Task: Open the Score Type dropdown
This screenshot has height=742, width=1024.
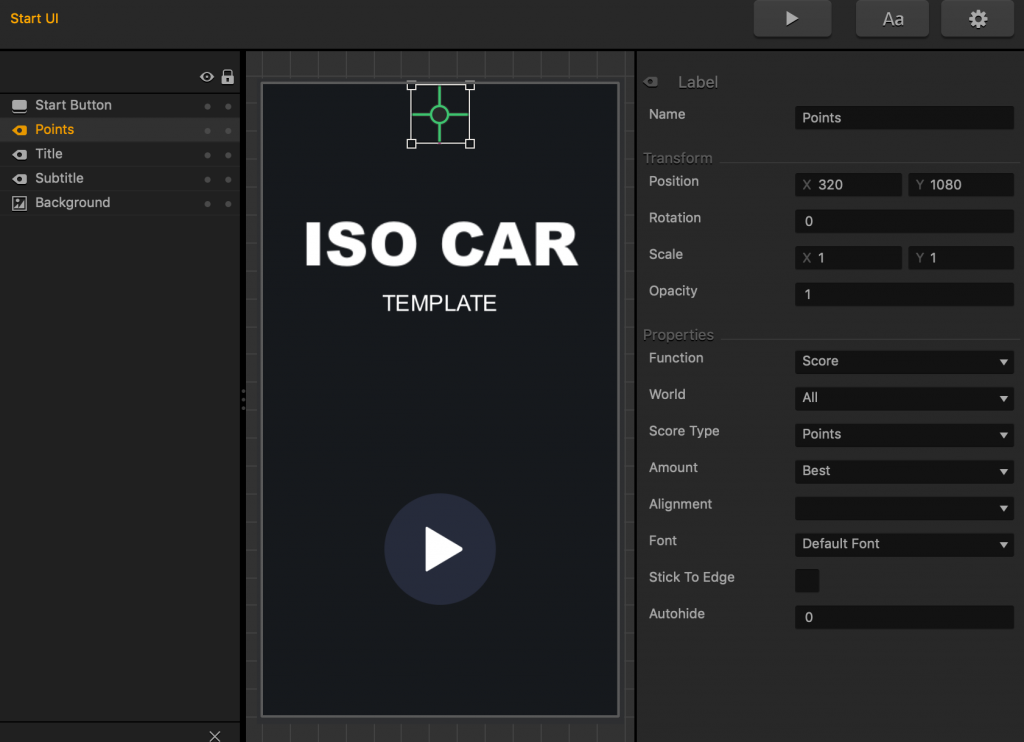Action: tap(903, 434)
